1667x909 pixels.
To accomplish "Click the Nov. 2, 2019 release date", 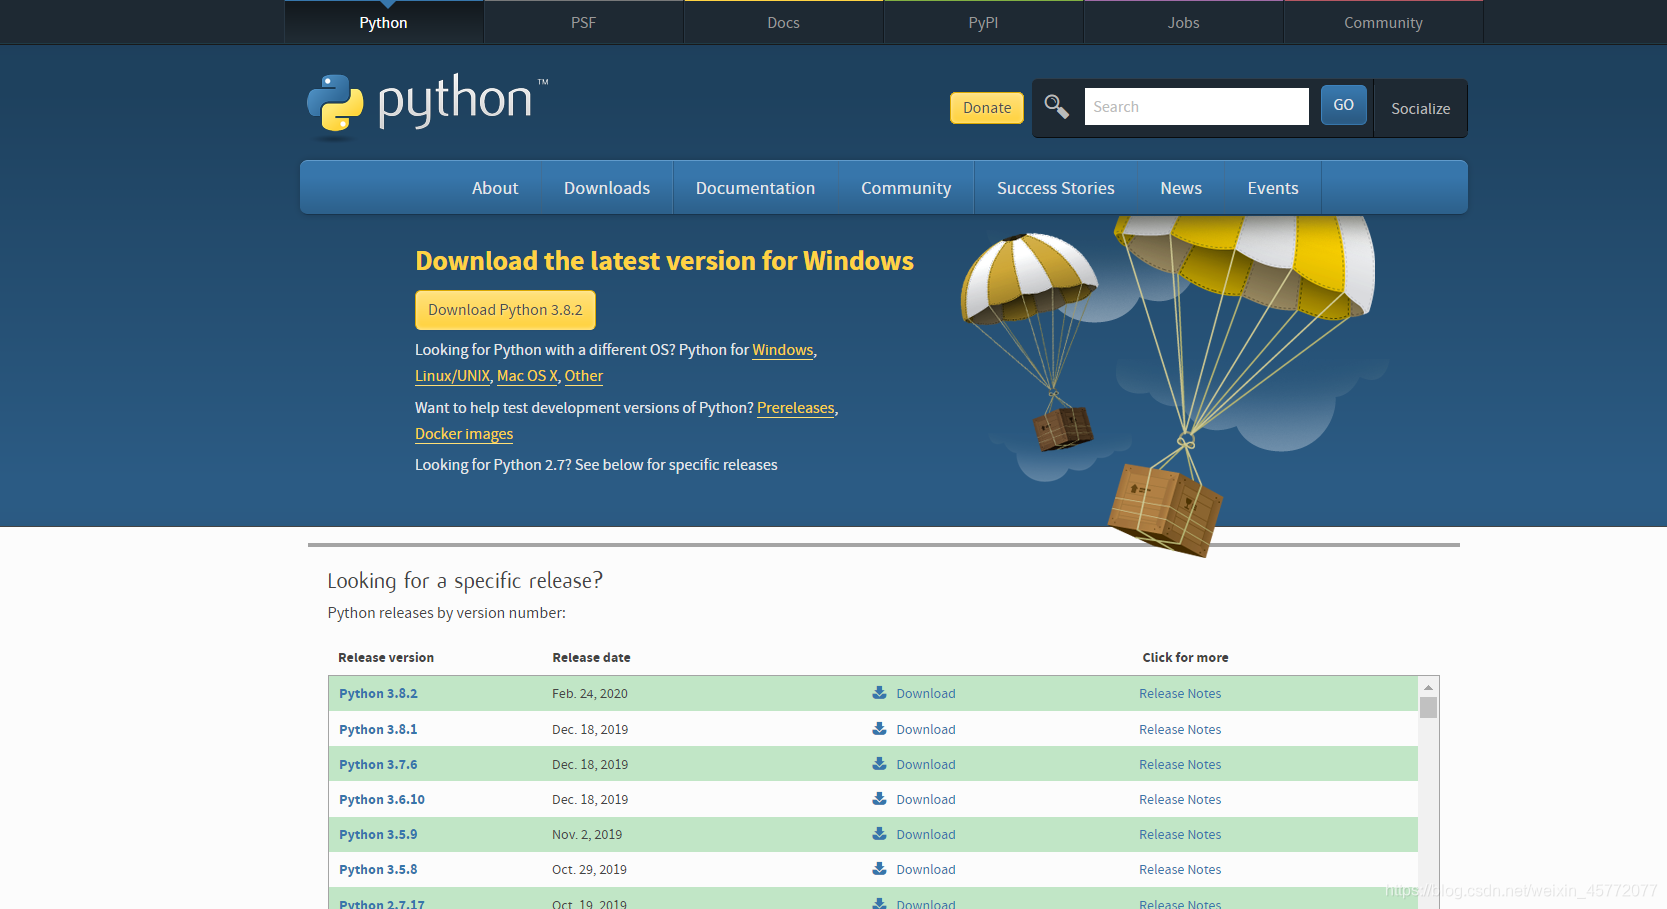I will 587,834.
